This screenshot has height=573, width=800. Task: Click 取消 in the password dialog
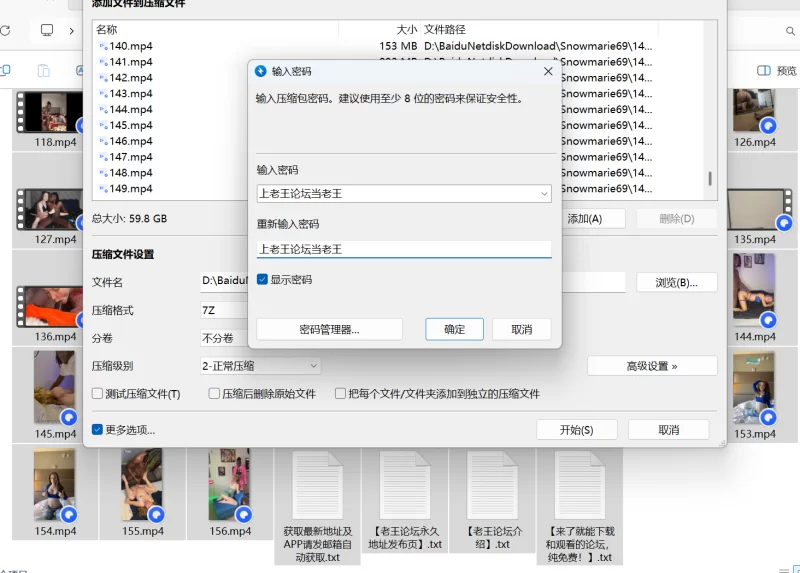[521, 330]
